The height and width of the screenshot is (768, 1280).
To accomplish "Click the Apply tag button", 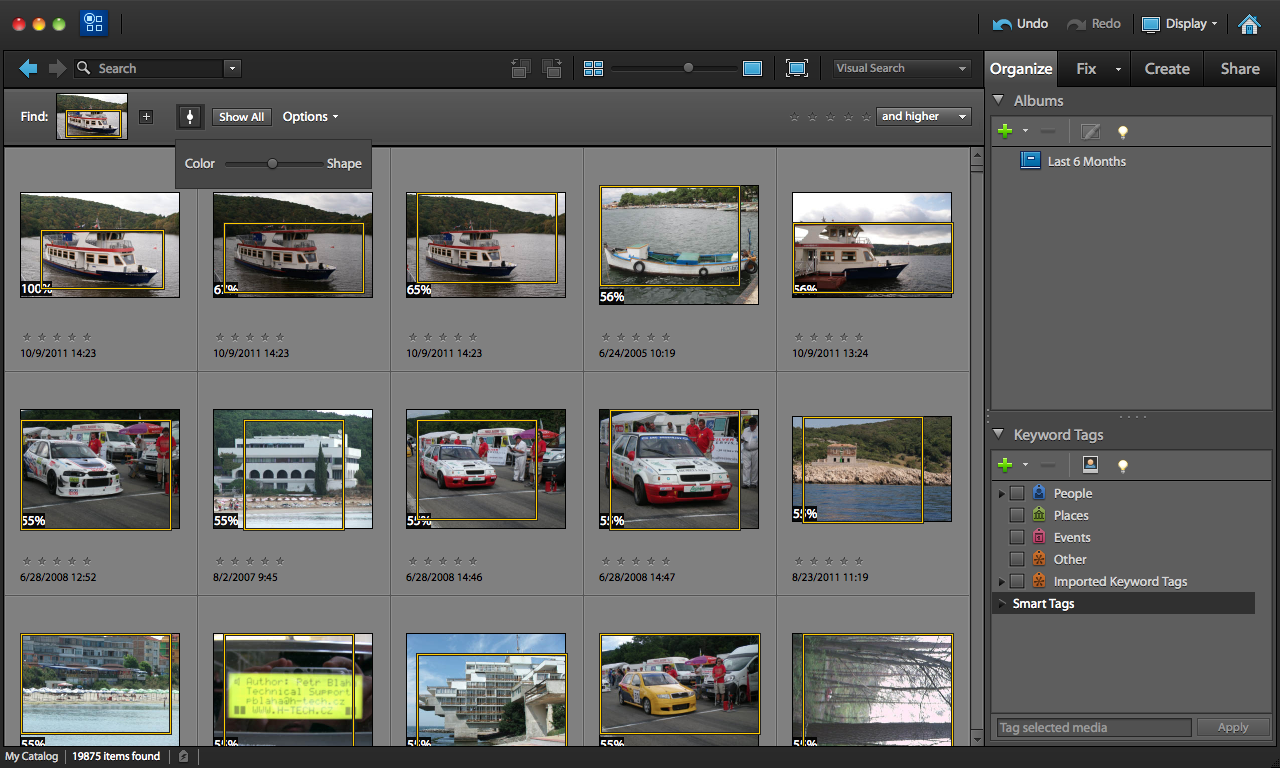I will (x=1232, y=727).
